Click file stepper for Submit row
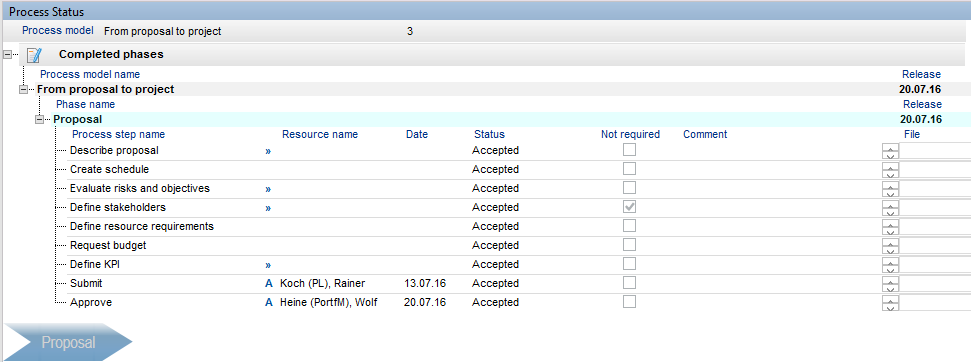This screenshot has height=362, width=971. [x=890, y=284]
